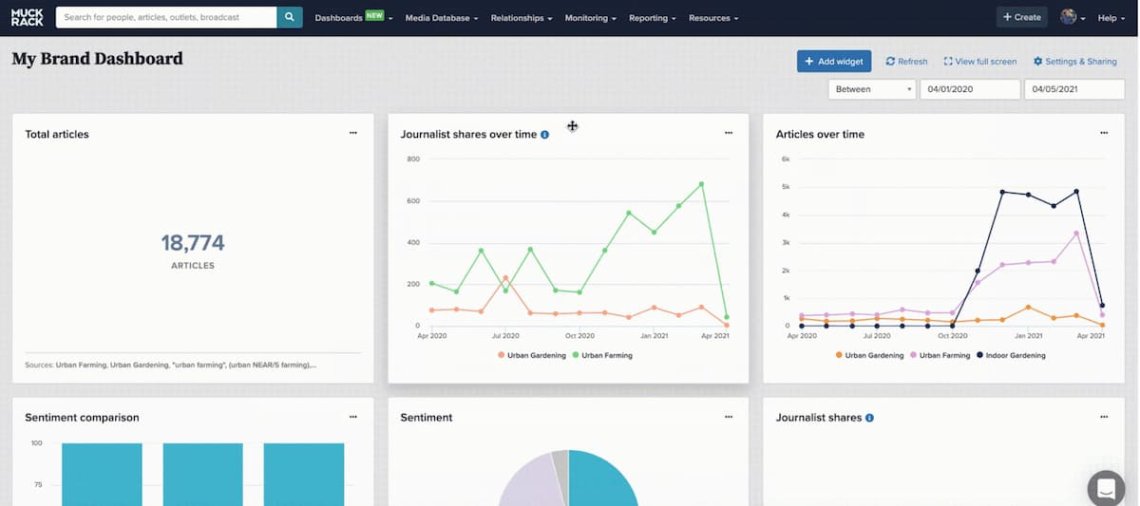This screenshot has width=1140, height=506.
Task: Toggle Urban Farming series in Journalist shares legend
Action: point(602,355)
